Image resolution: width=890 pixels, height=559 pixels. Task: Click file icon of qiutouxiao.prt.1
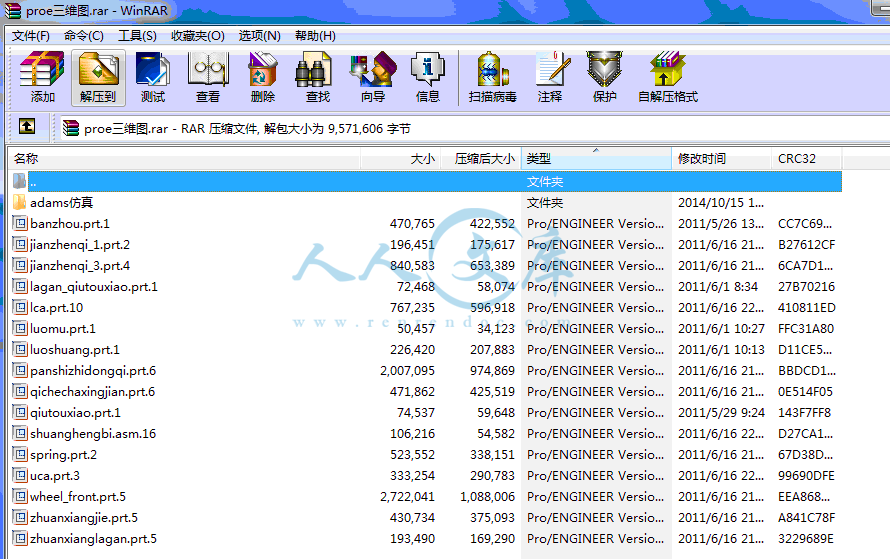(20, 412)
